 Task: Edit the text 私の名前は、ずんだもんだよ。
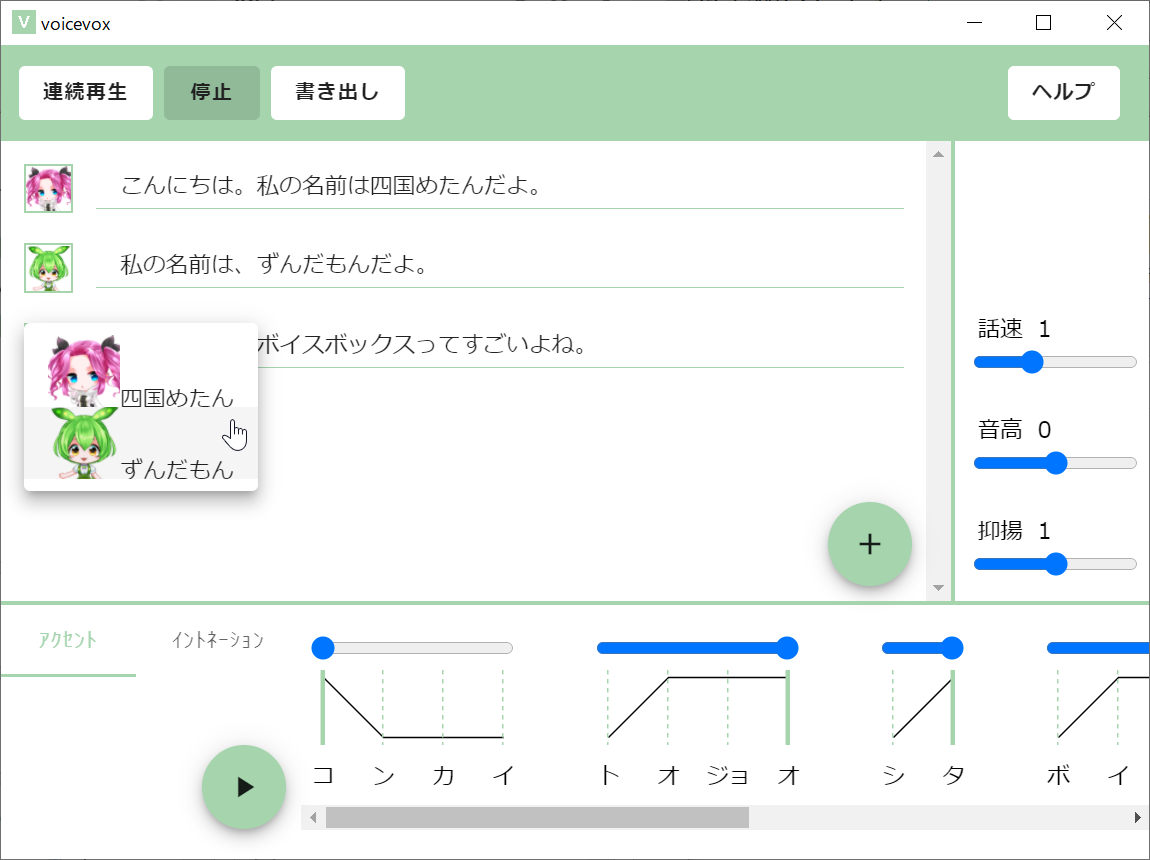point(499,264)
